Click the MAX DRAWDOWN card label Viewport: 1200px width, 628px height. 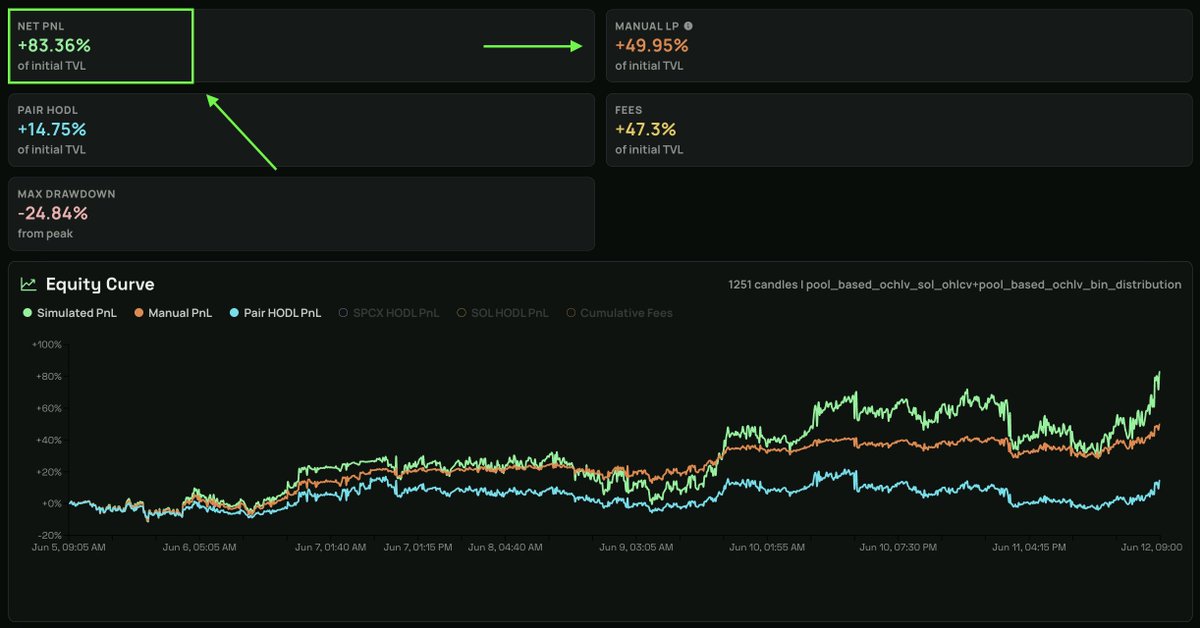point(66,194)
